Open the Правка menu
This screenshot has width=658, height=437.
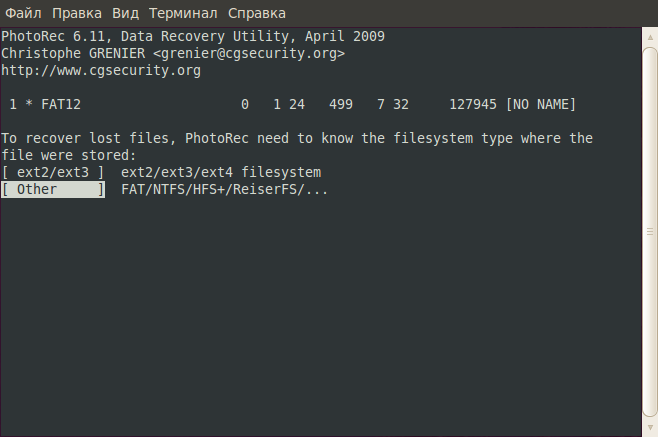click(x=77, y=13)
